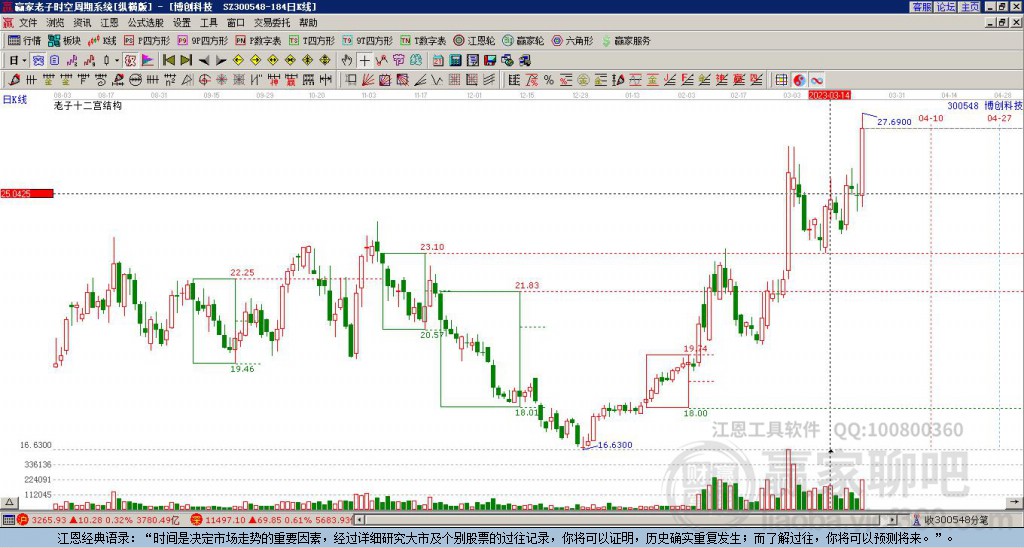Click the save floppy disk icon
The width and height of the screenshot is (1024, 548).
[x=490, y=61]
